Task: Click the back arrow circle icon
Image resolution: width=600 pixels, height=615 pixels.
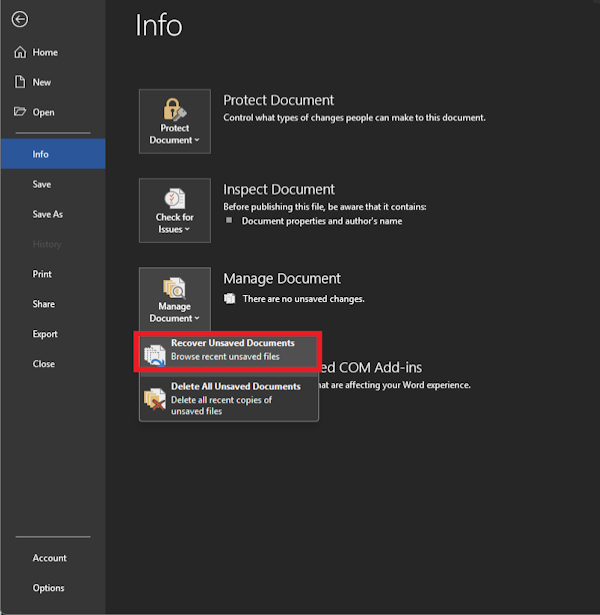Action: 20,19
